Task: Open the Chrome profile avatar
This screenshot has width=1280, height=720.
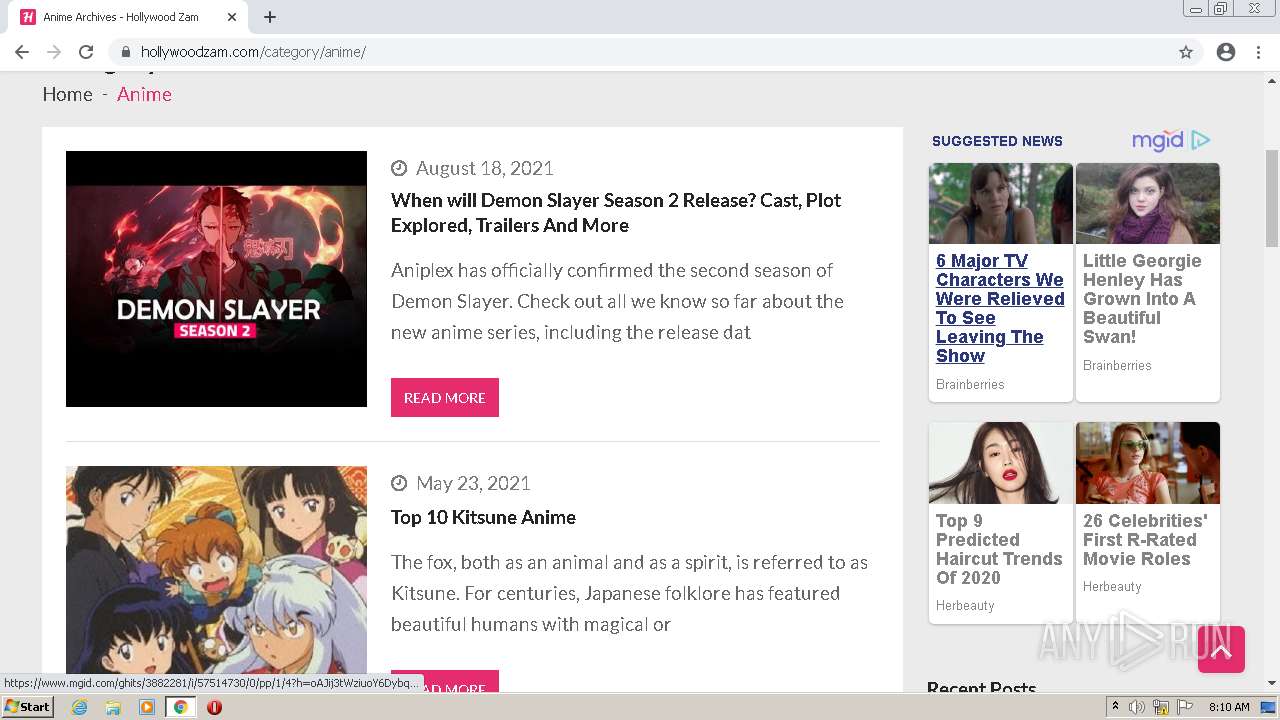Action: click(1226, 52)
